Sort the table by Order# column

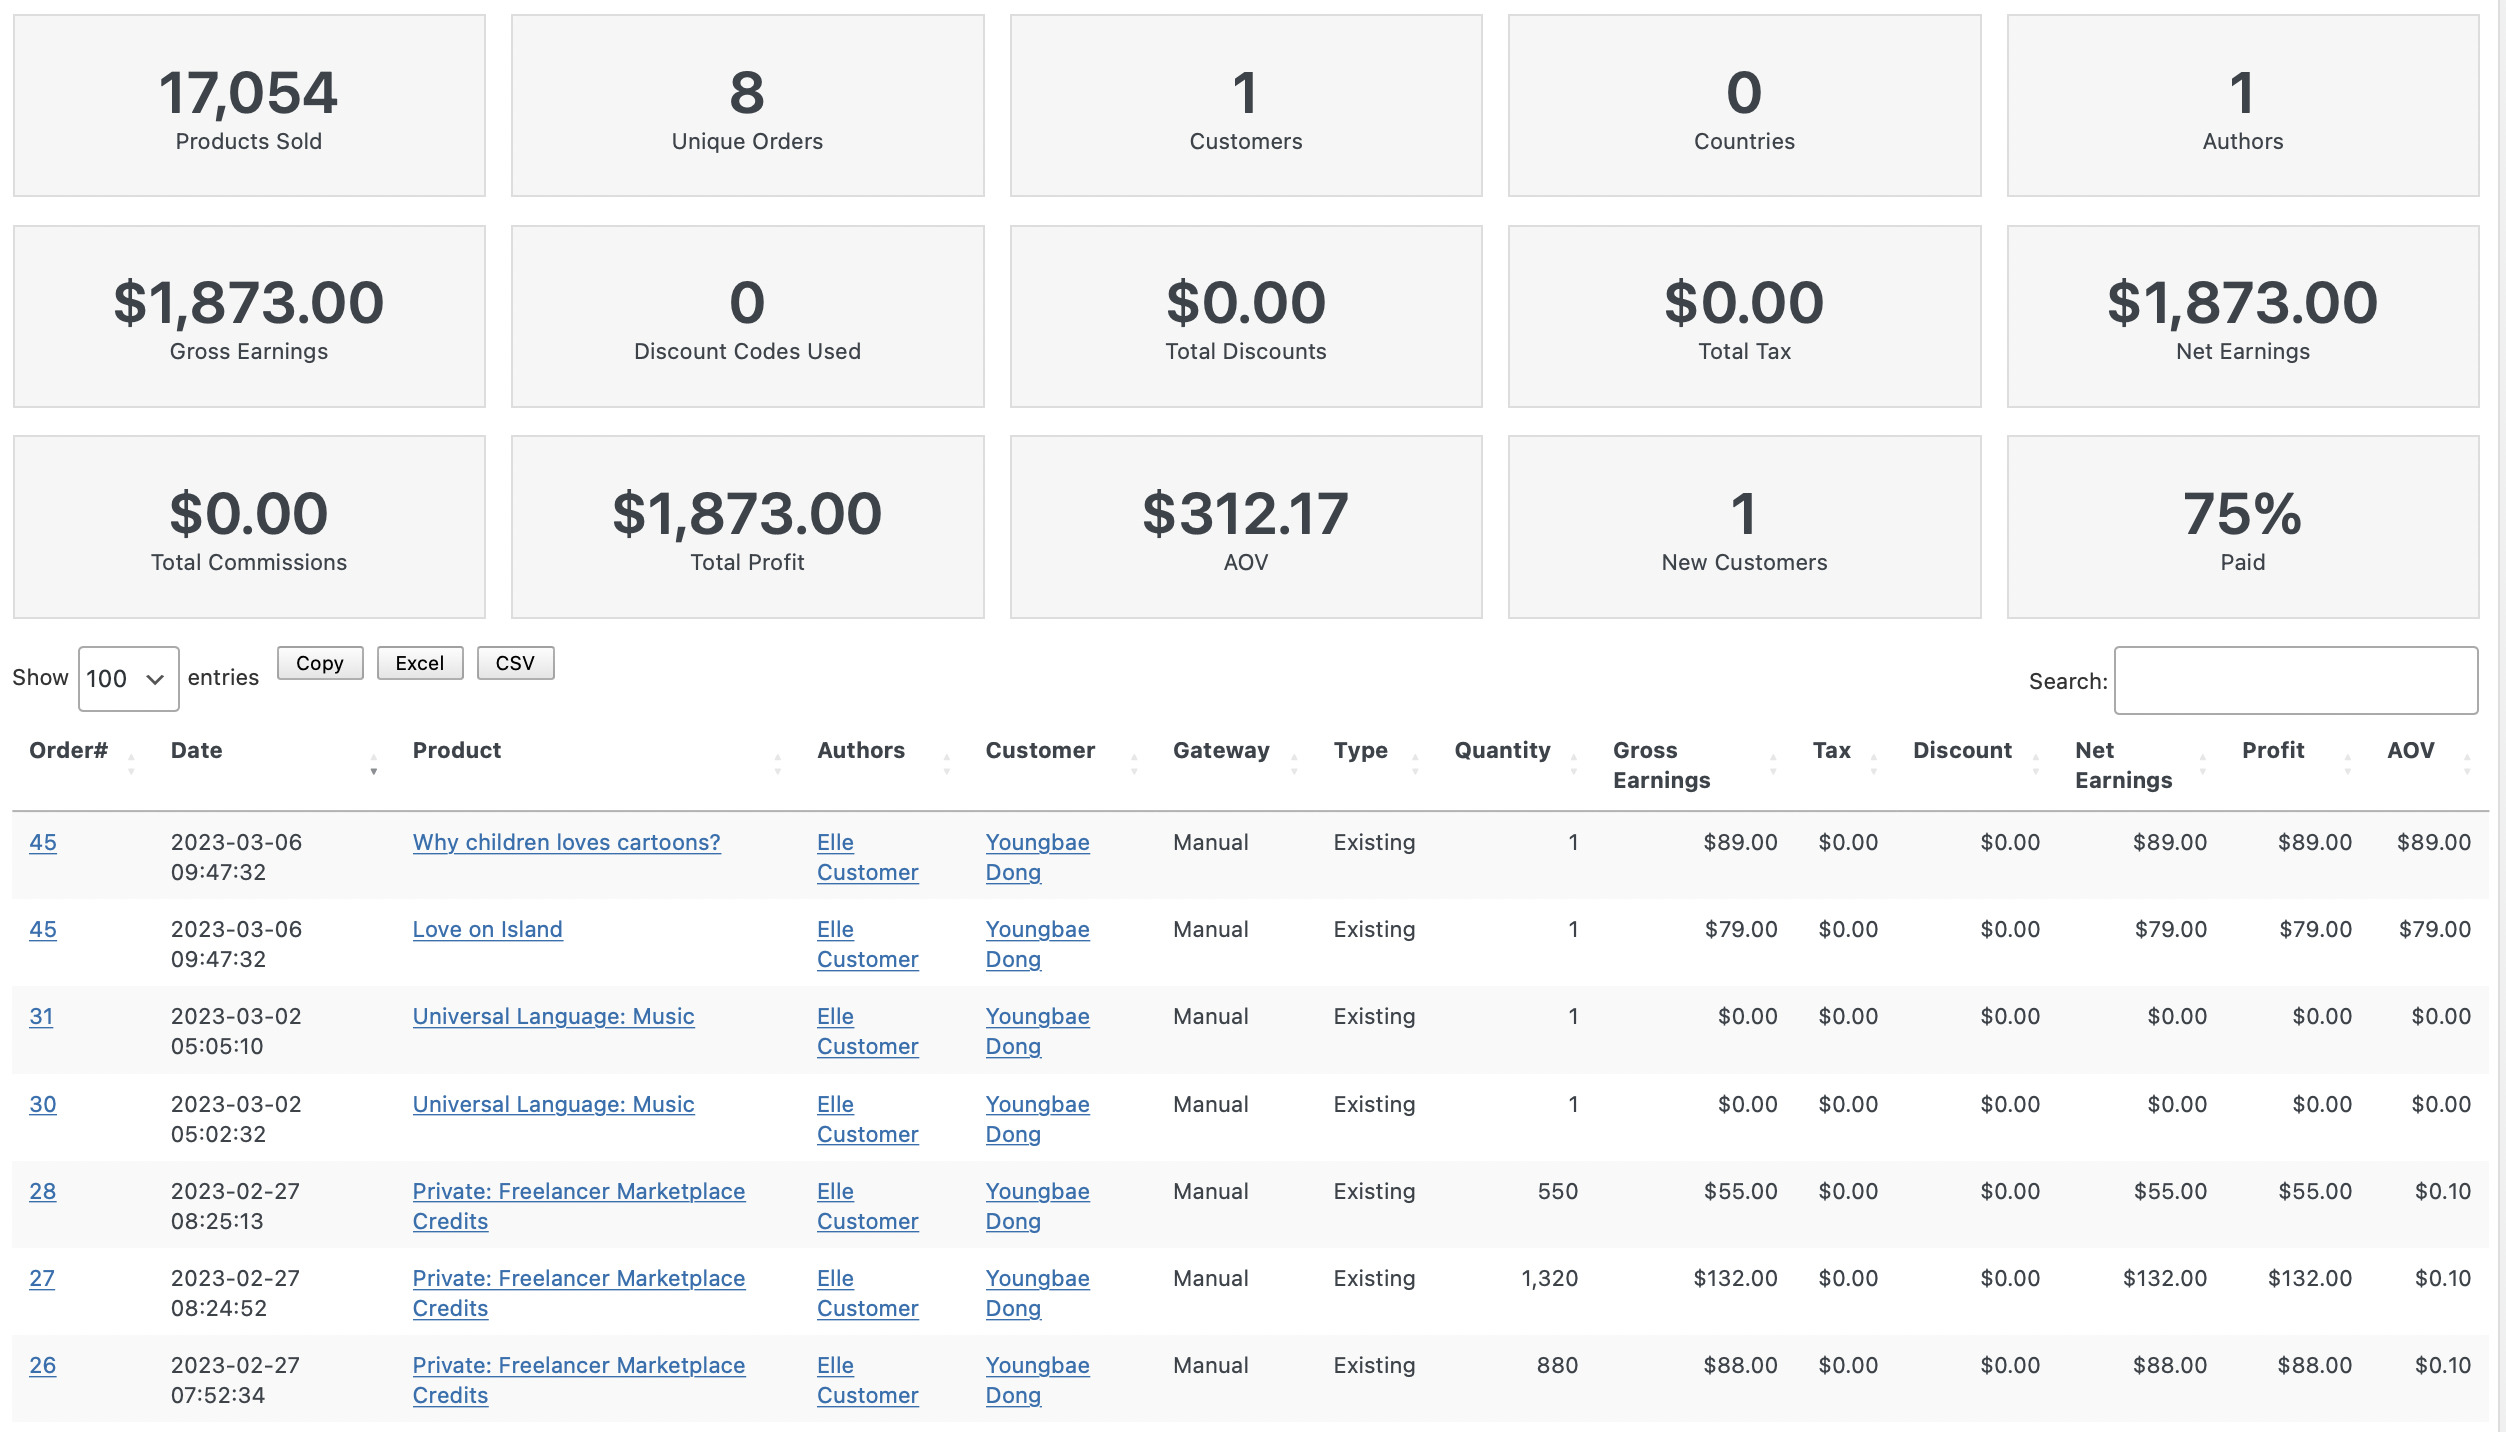click(x=68, y=750)
